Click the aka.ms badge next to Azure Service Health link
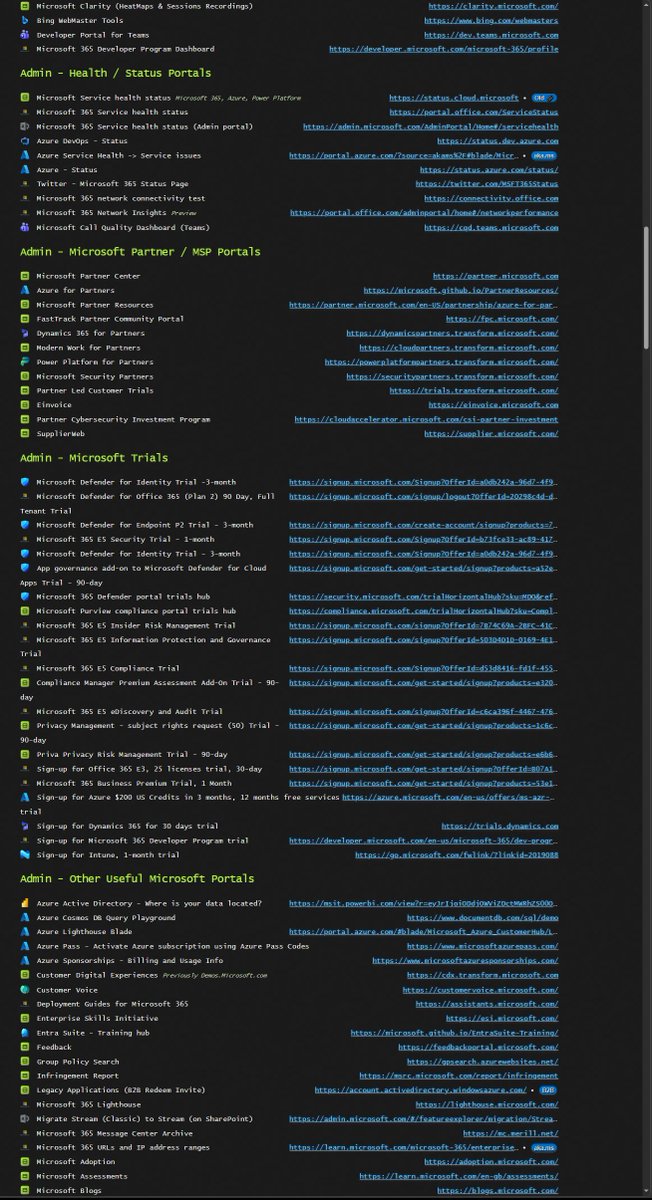 click(544, 156)
